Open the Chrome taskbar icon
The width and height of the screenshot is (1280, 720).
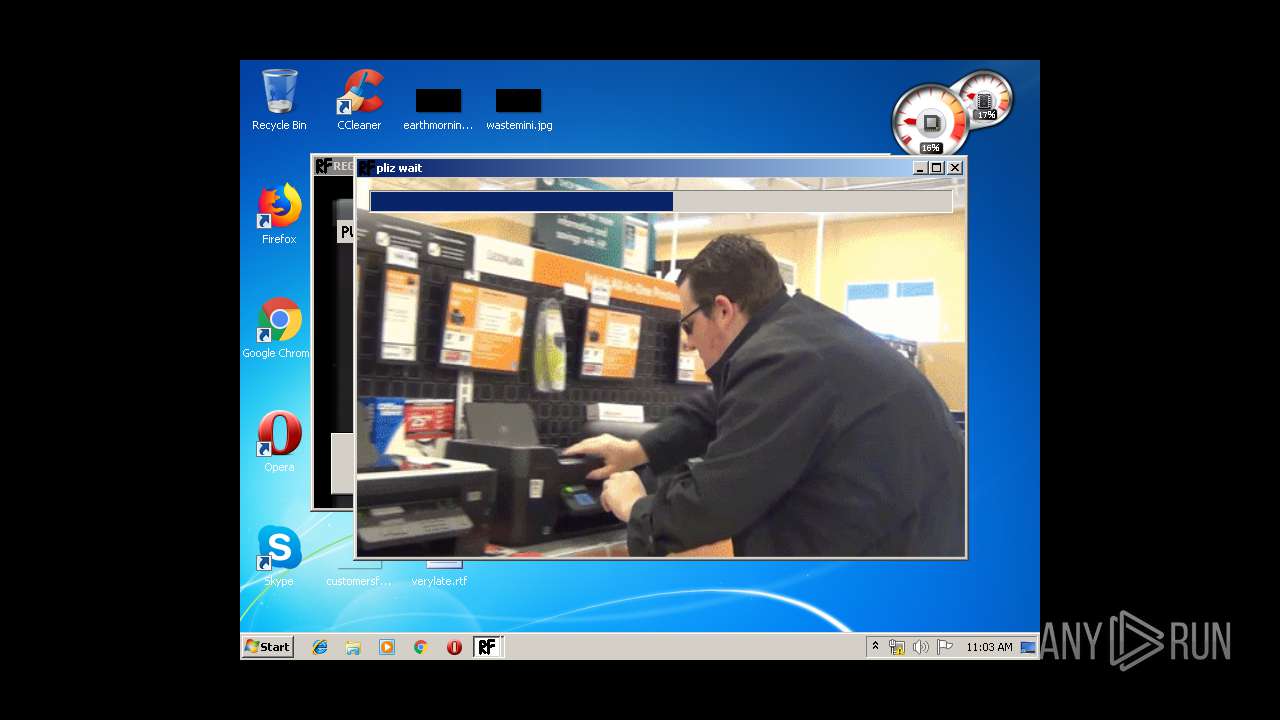pyautogui.click(x=421, y=647)
